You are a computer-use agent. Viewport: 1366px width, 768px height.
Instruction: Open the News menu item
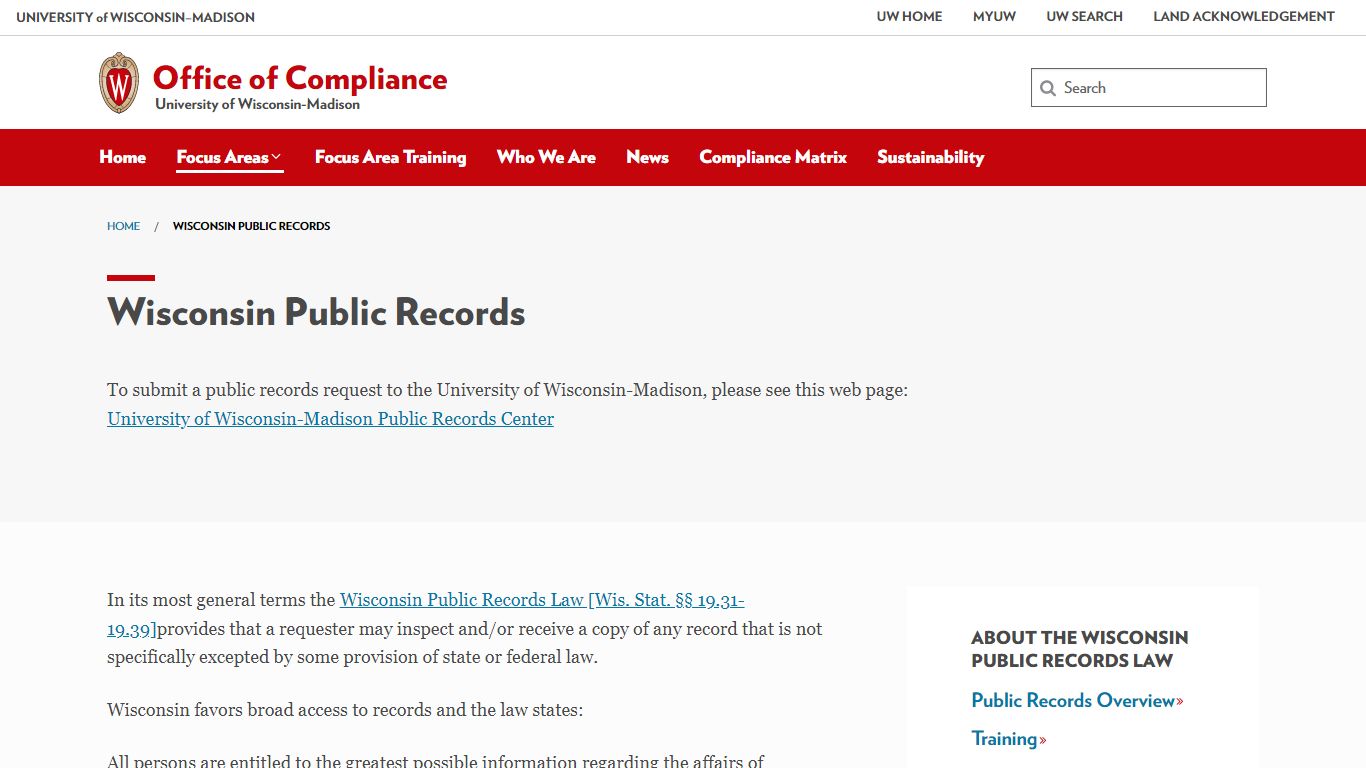click(647, 157)
